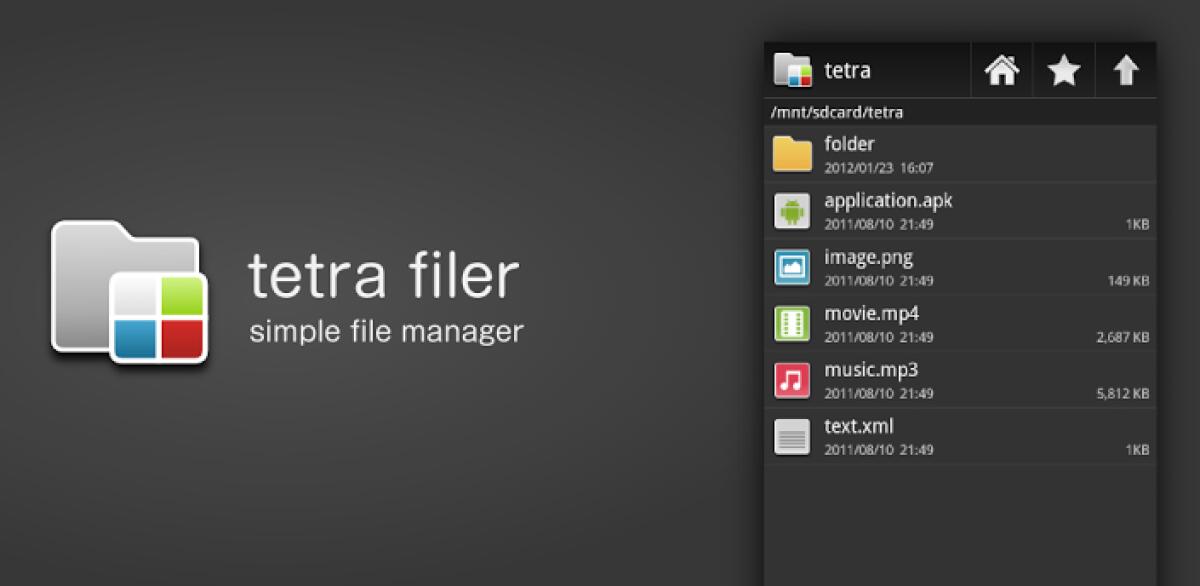Tap the music note icon for music.mp3
Image resolution: width=1200 pixels, height=586 pixels.
[x=791, y=380]
